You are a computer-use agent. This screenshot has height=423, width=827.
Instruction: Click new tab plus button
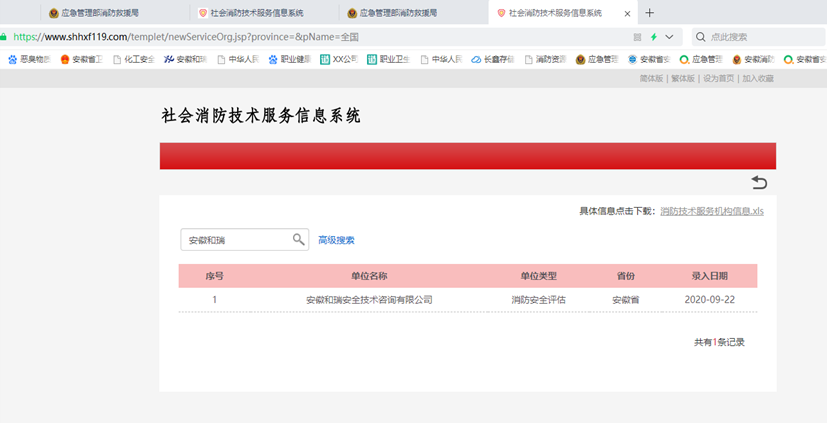650,13
